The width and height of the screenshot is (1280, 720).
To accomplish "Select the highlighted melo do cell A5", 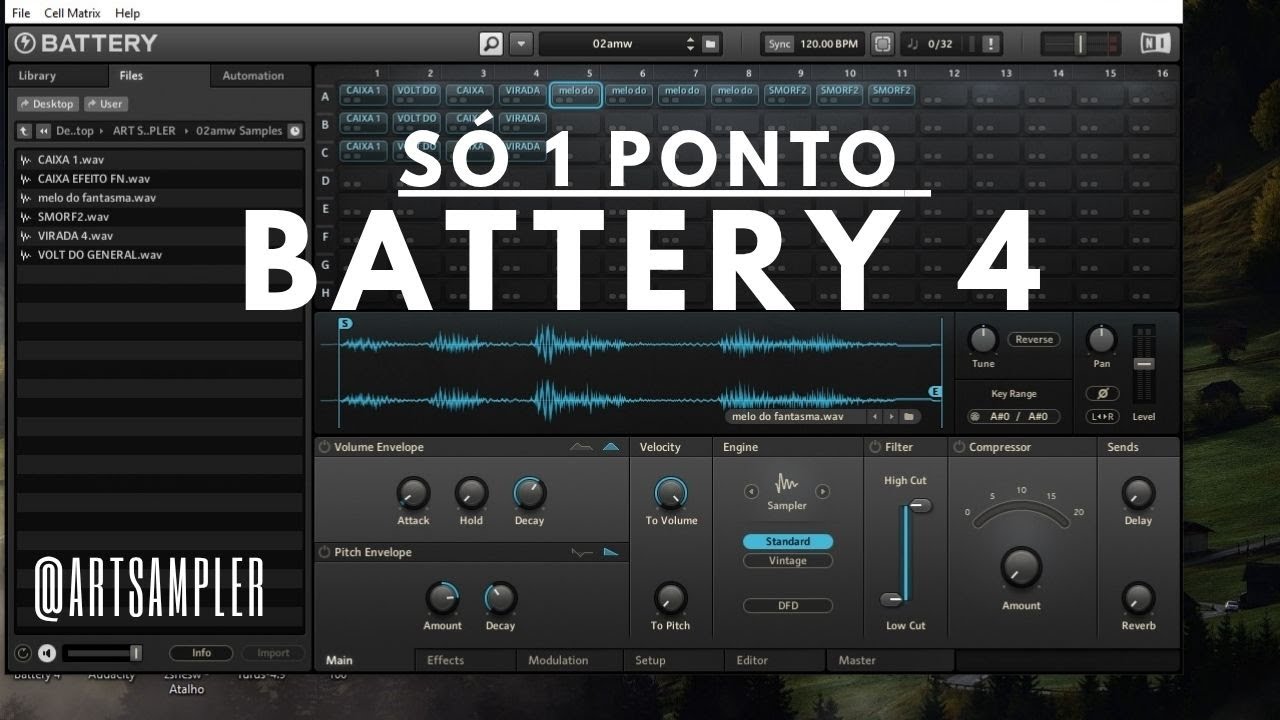I will 576,94.
